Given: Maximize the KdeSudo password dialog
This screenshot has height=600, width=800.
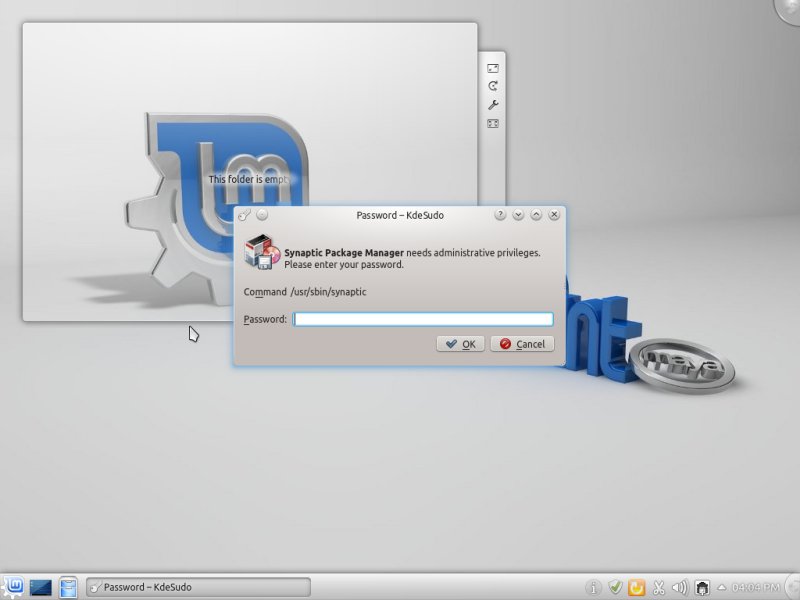Looking at the screenshot, I should click(x=536, y=215).
